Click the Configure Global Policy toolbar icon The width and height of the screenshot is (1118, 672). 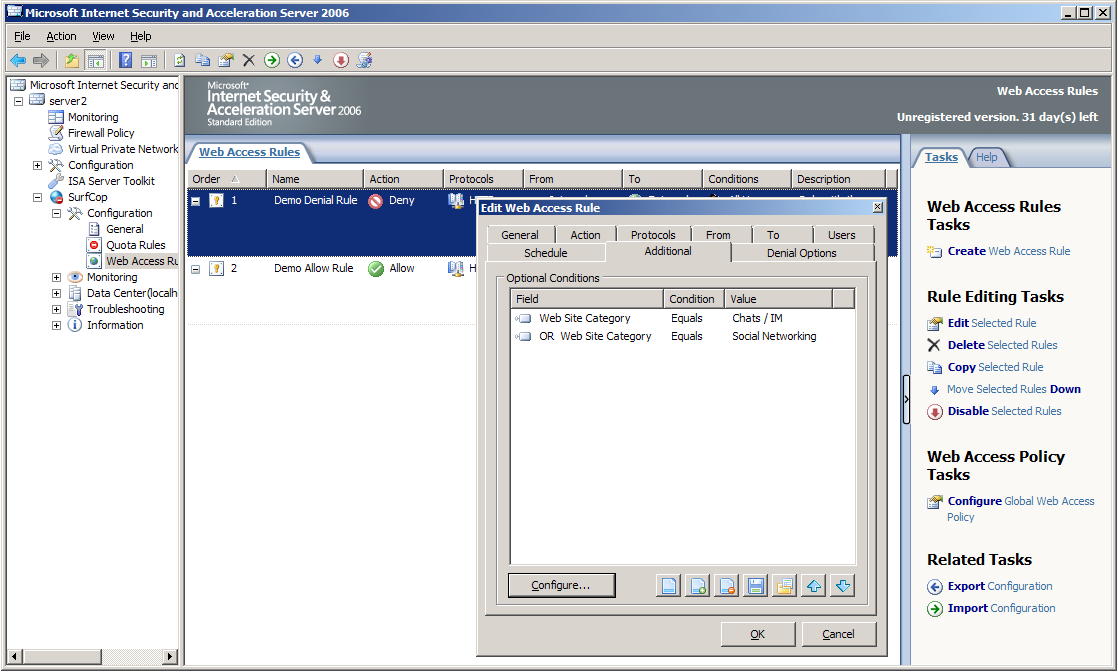(364, 61)
